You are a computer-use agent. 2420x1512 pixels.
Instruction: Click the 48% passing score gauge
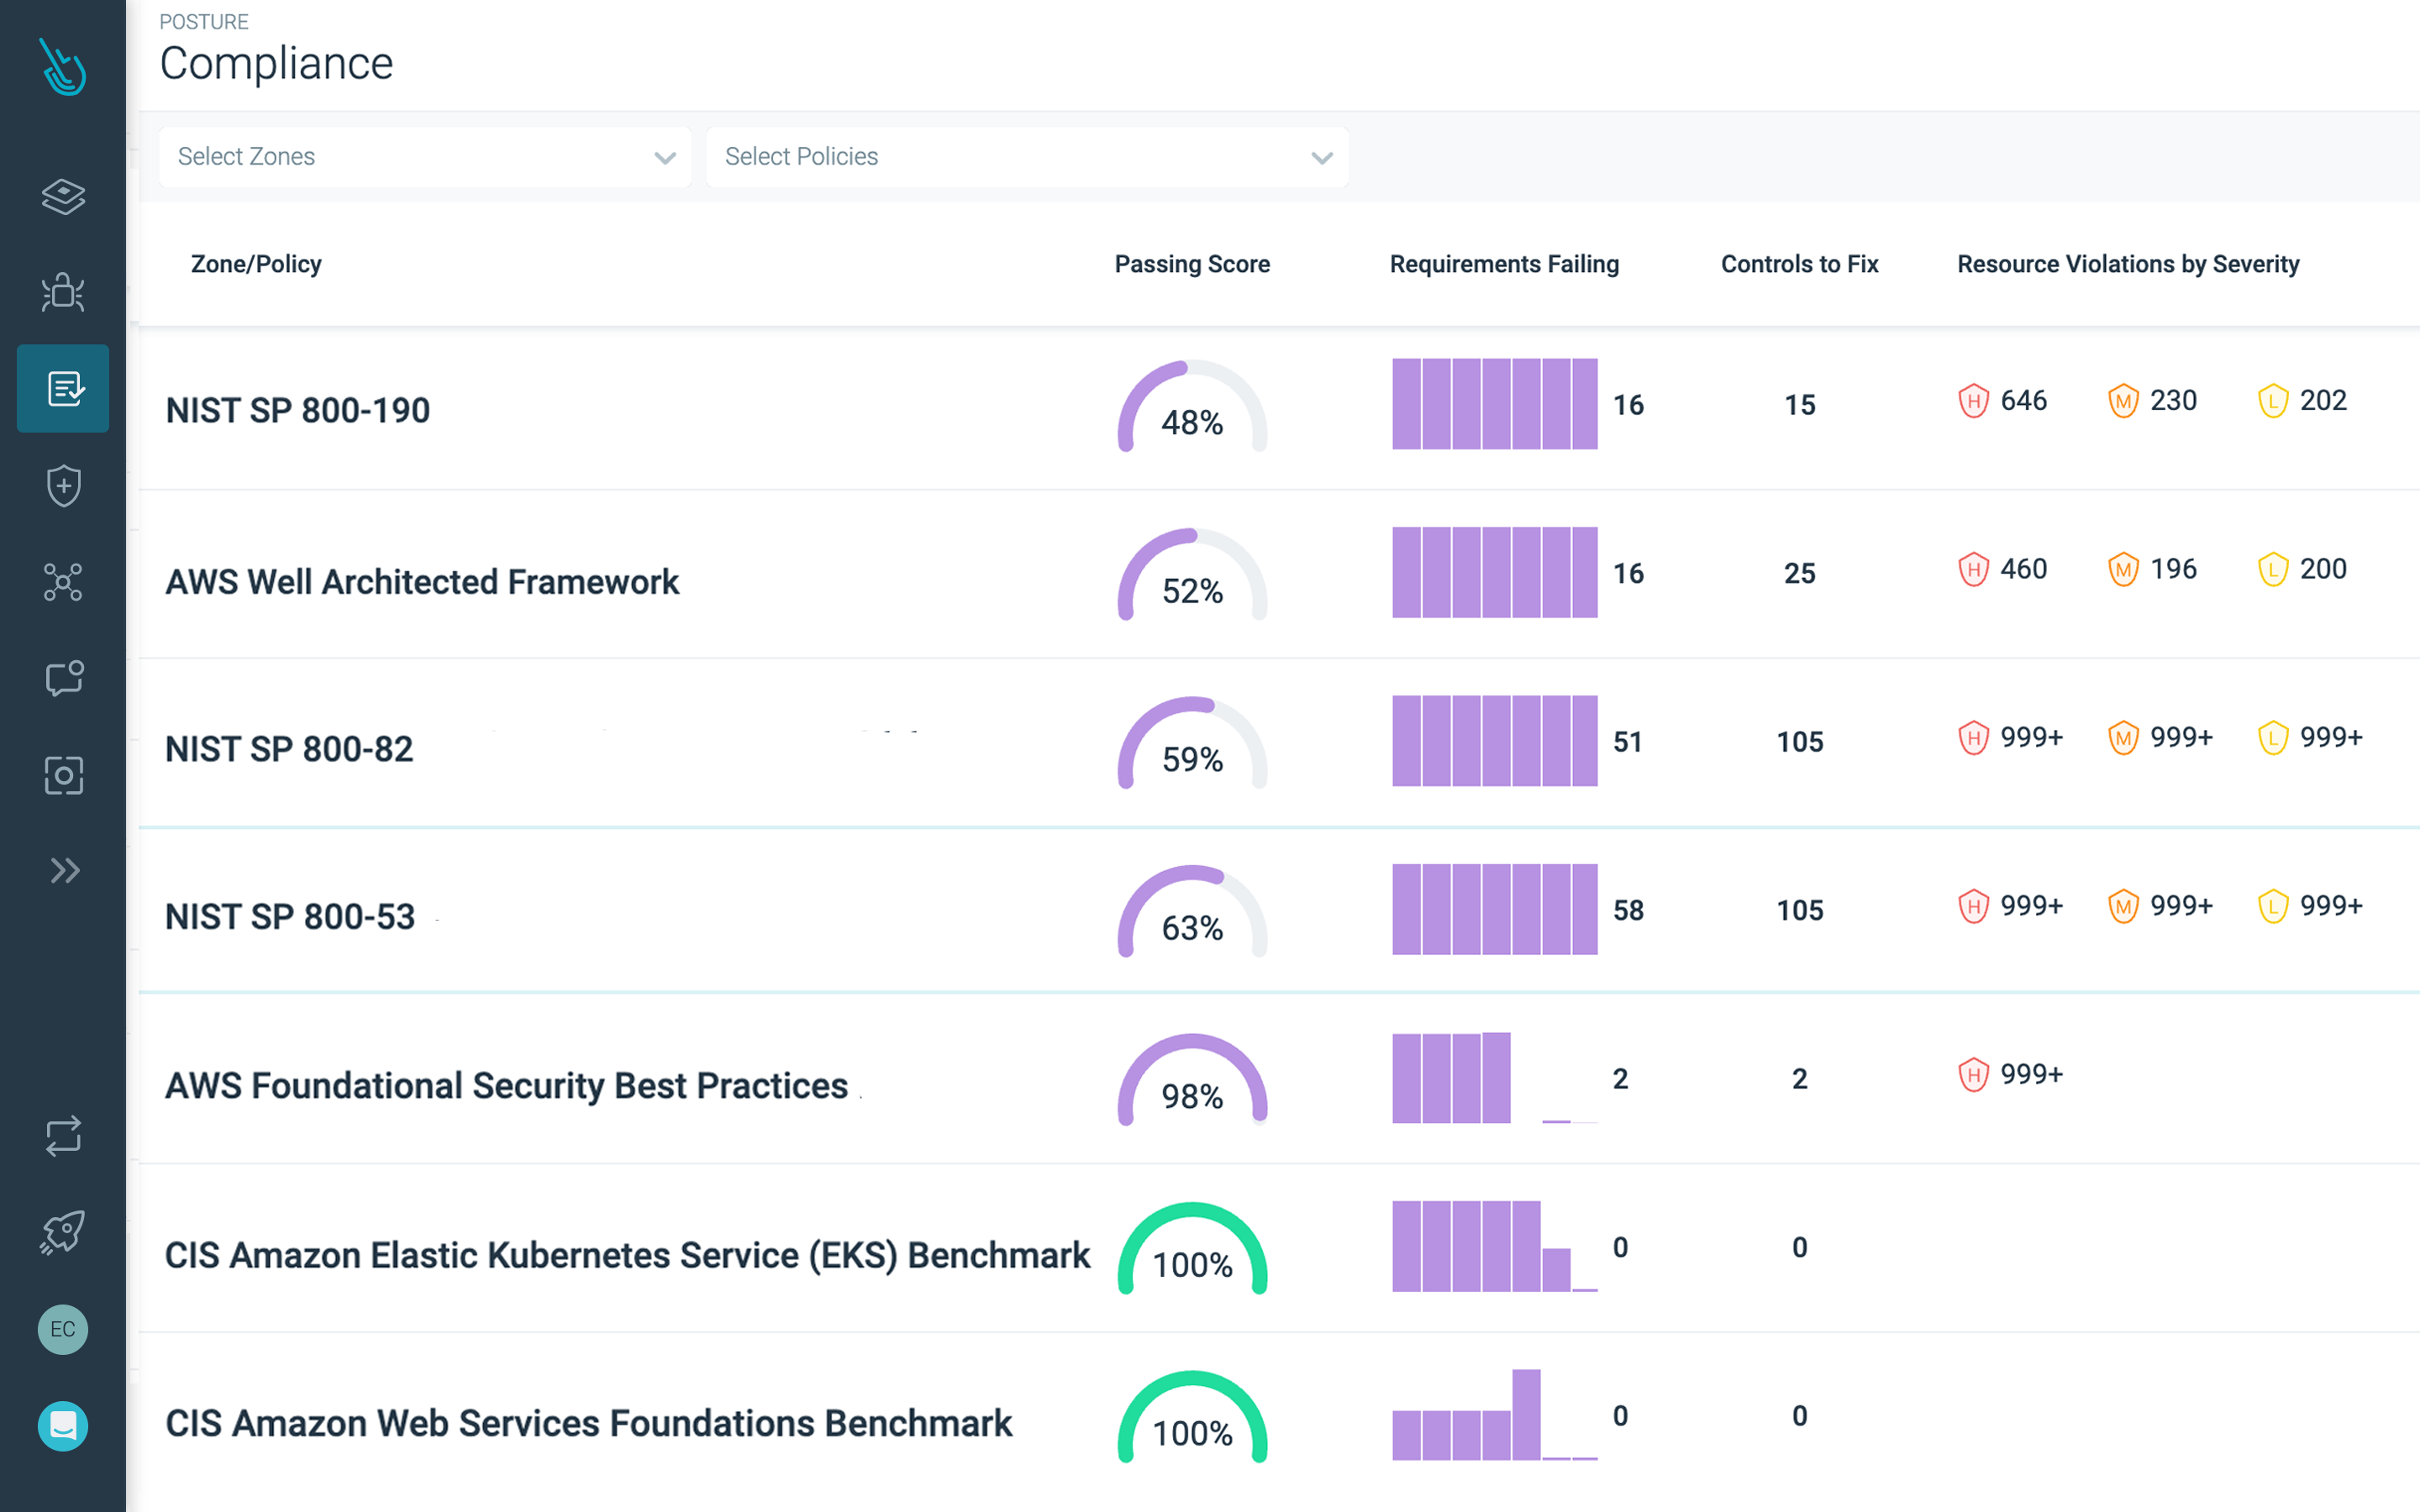[x=1192, y=408]
